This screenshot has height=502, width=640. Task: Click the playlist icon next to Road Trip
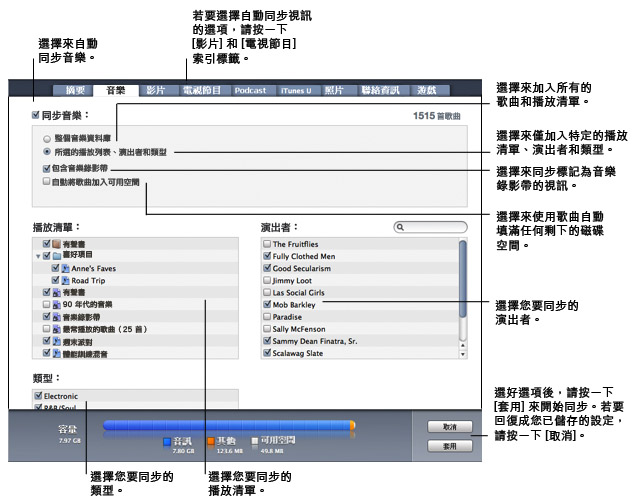tap(65, 280)
